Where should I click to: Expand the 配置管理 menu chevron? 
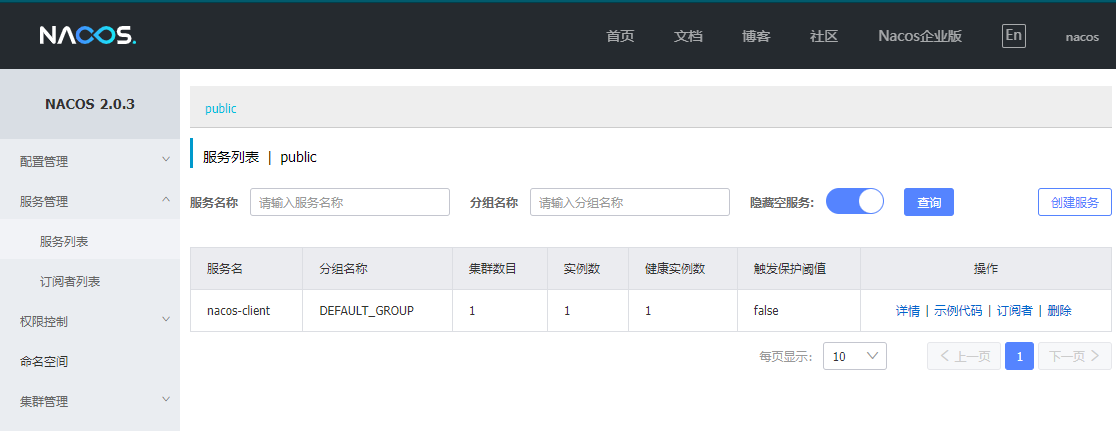[166, 159]
